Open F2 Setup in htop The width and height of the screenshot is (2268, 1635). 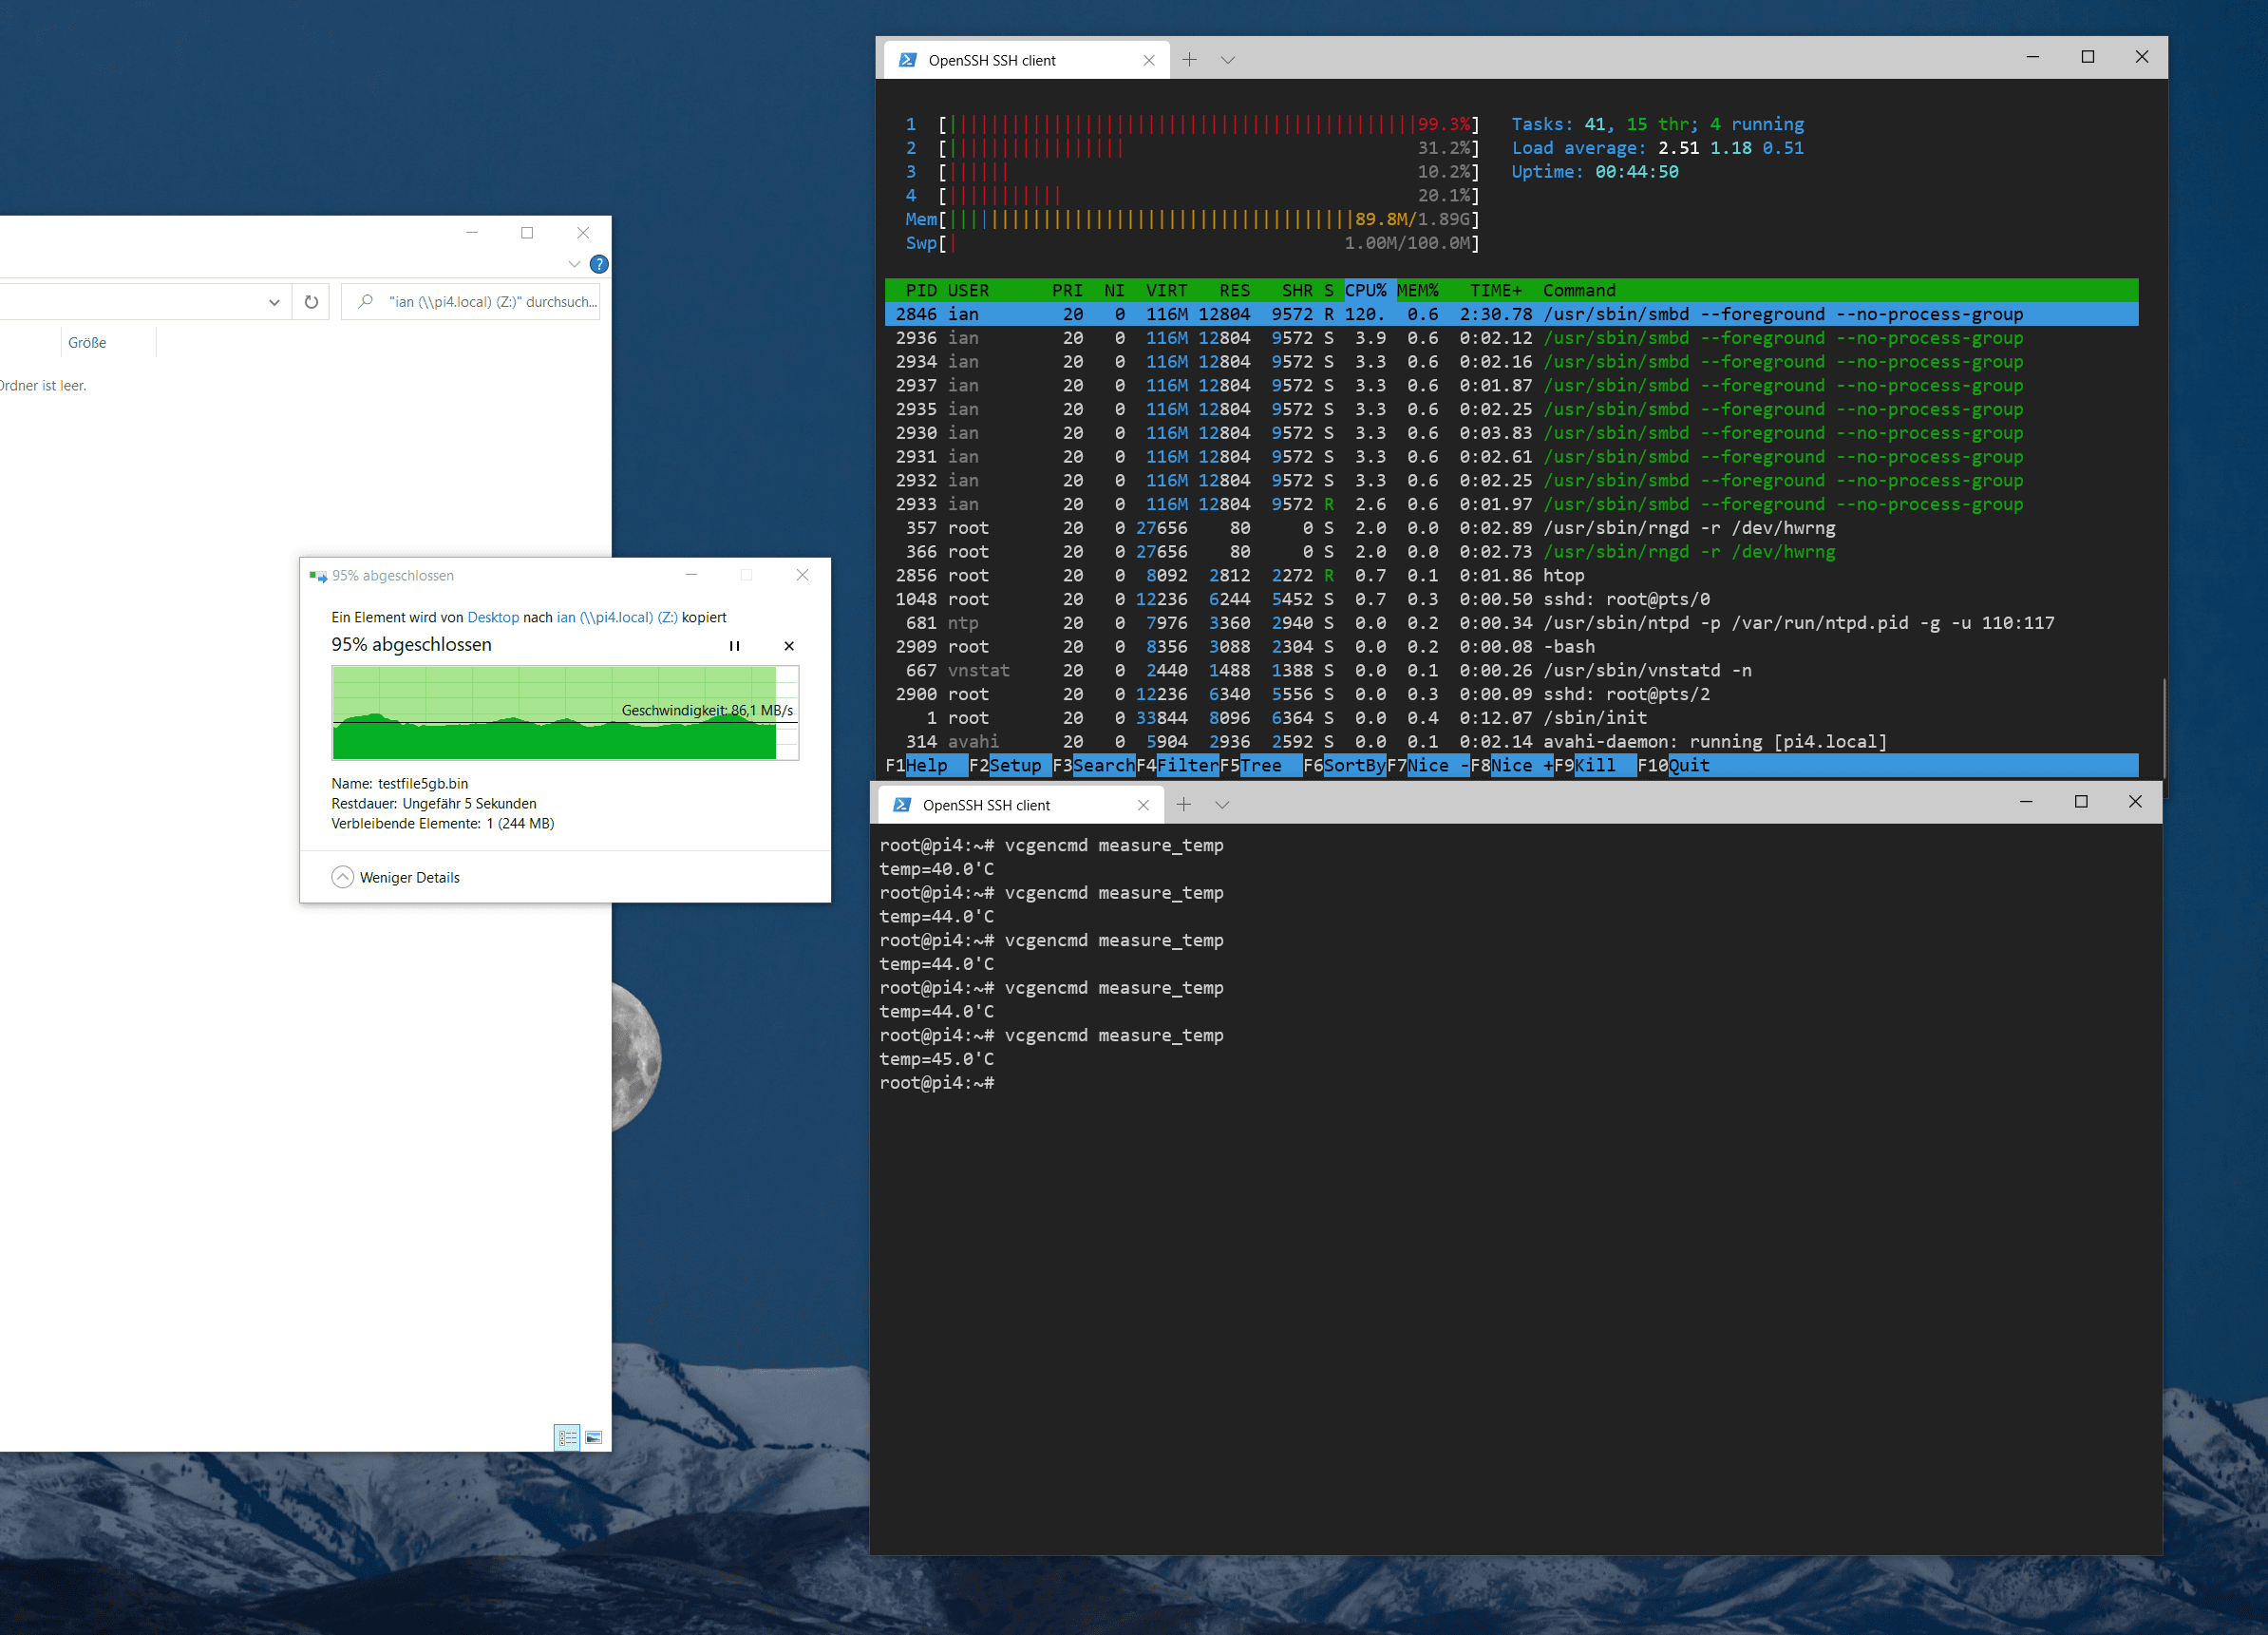[x=1010, y=766]
